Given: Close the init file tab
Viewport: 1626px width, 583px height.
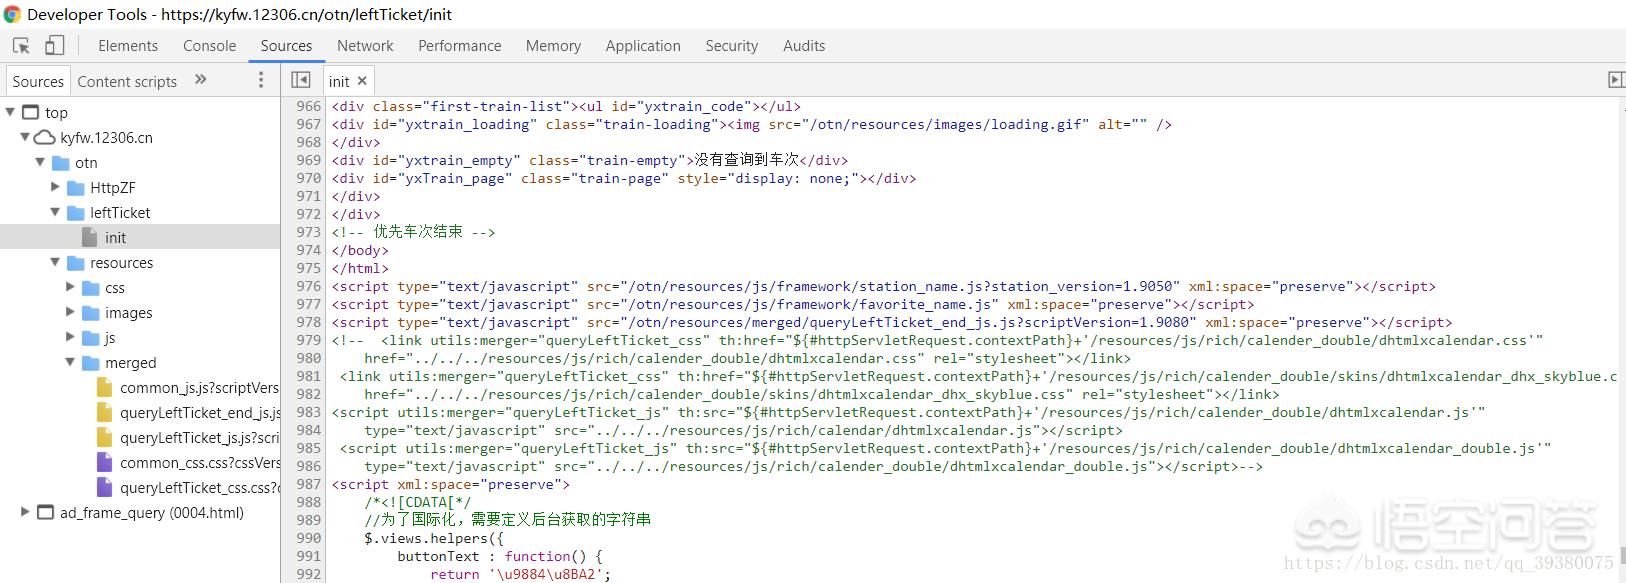Looking at the screenshot, I should (362, 81).
